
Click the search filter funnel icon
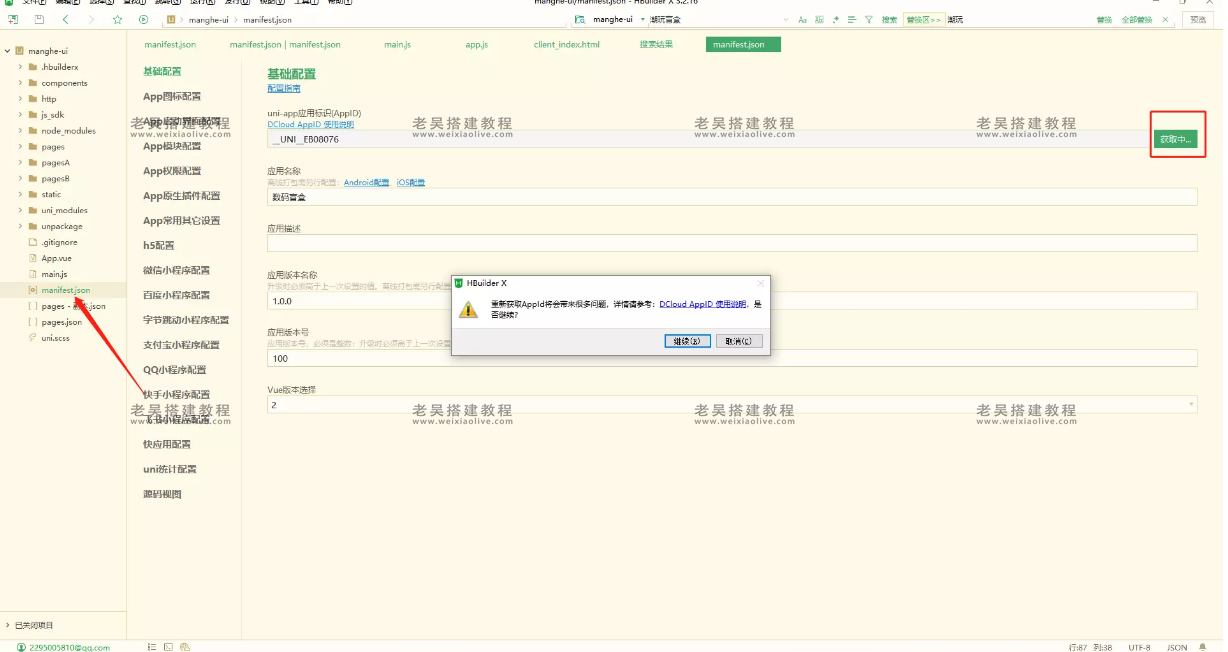tap(867, 20)
